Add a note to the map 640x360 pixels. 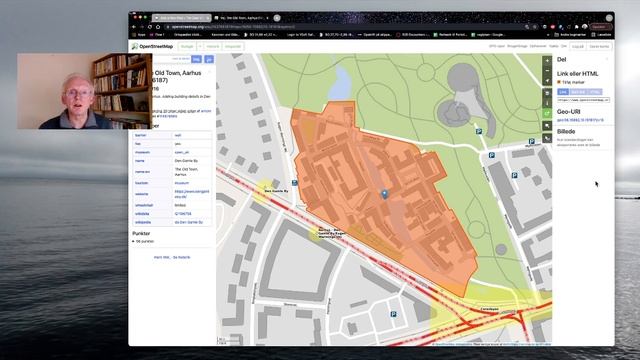click(x=547, y=126)
